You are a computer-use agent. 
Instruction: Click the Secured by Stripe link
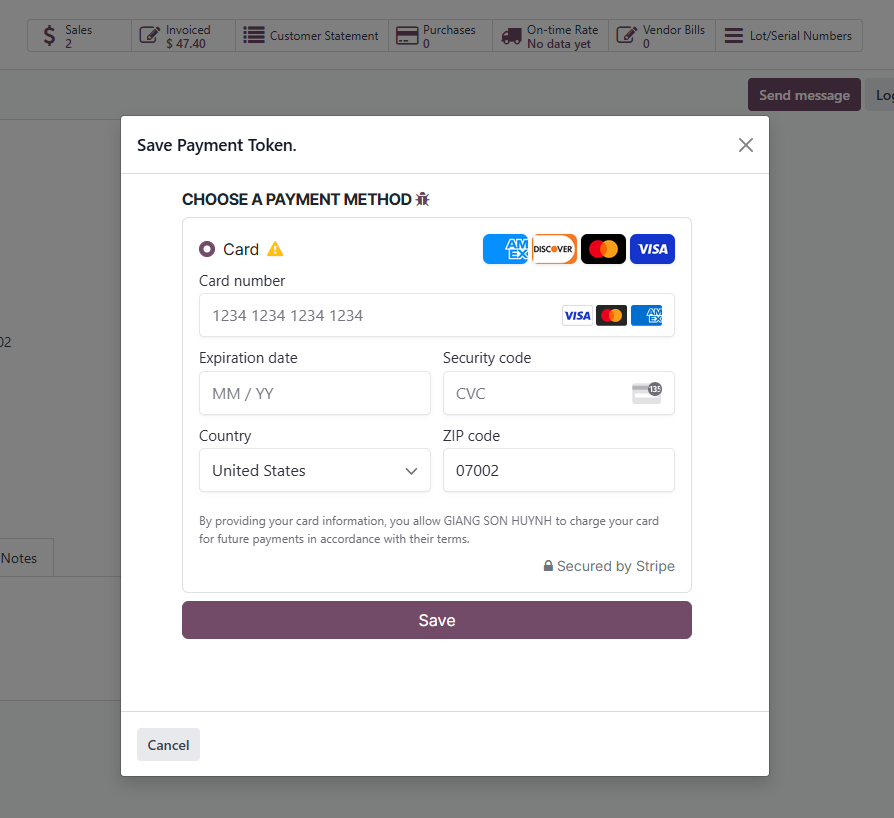coord(617,565)
